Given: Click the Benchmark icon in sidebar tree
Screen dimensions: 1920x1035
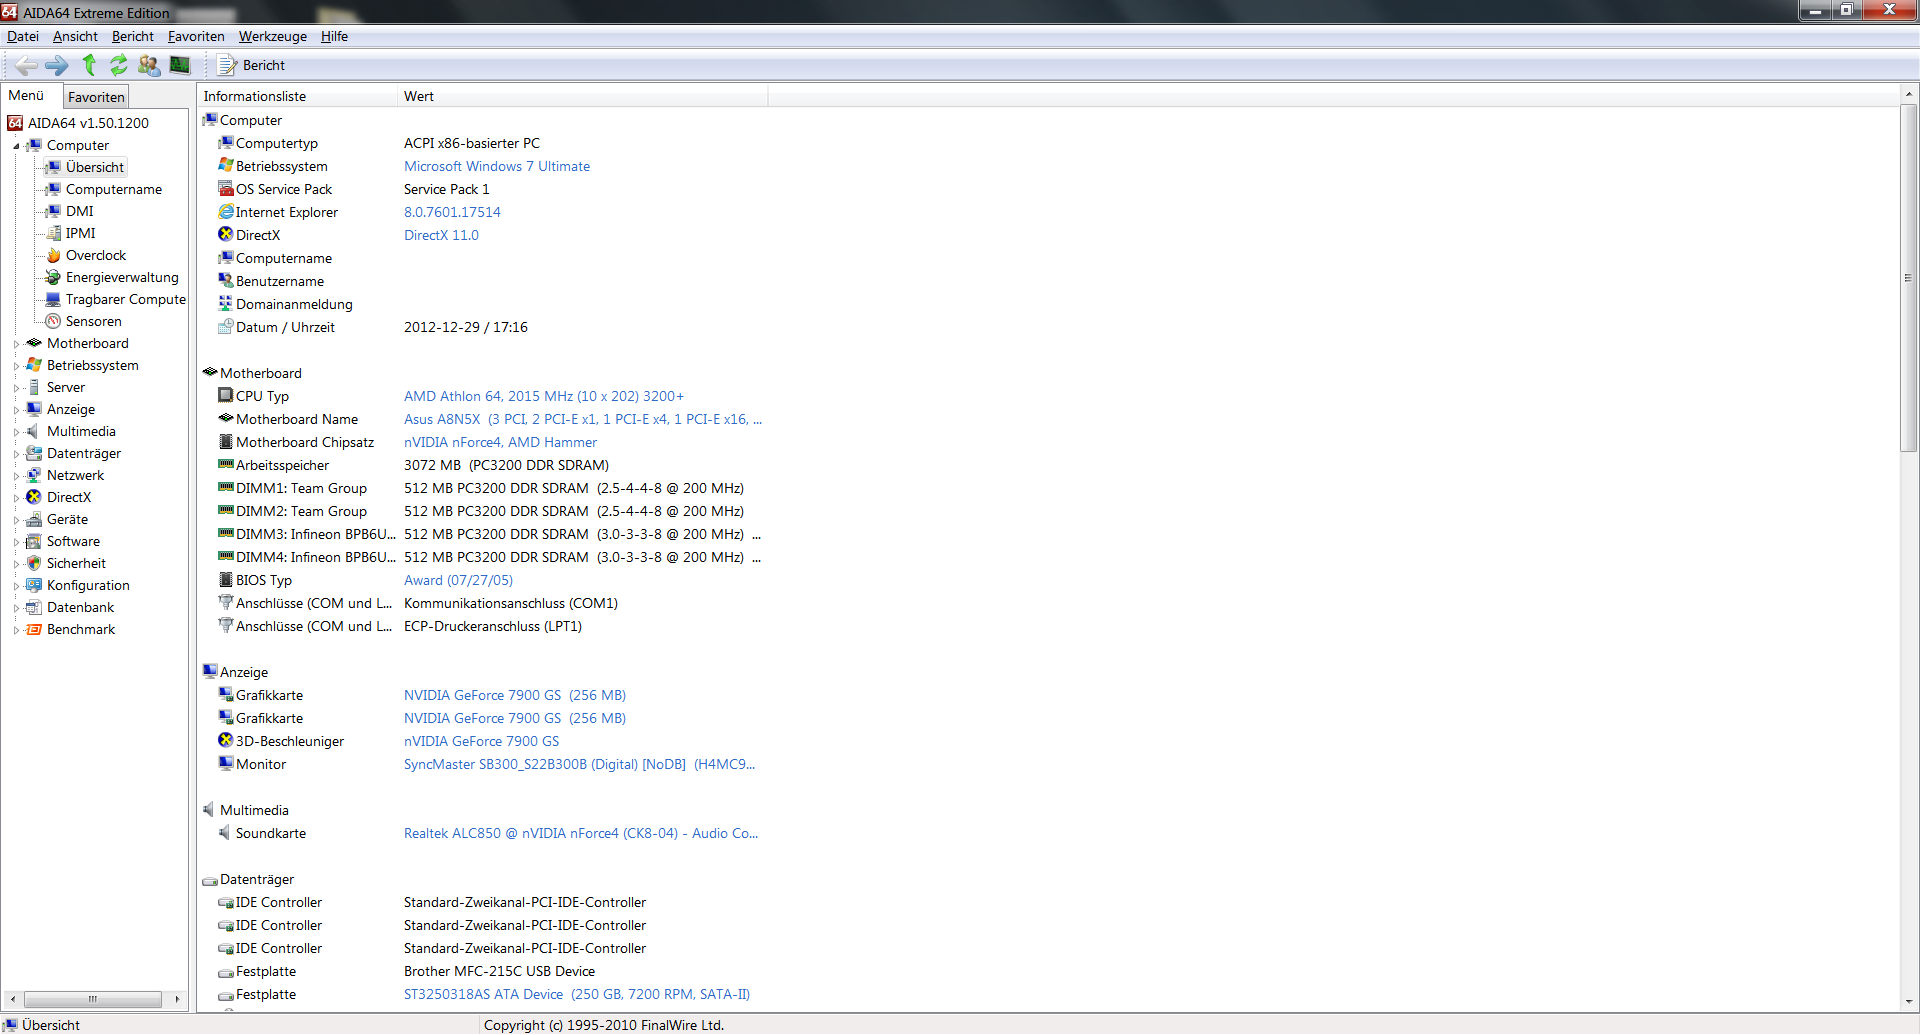Looking at the screenshot, I should pyautogui.click(x=34, y=629).
